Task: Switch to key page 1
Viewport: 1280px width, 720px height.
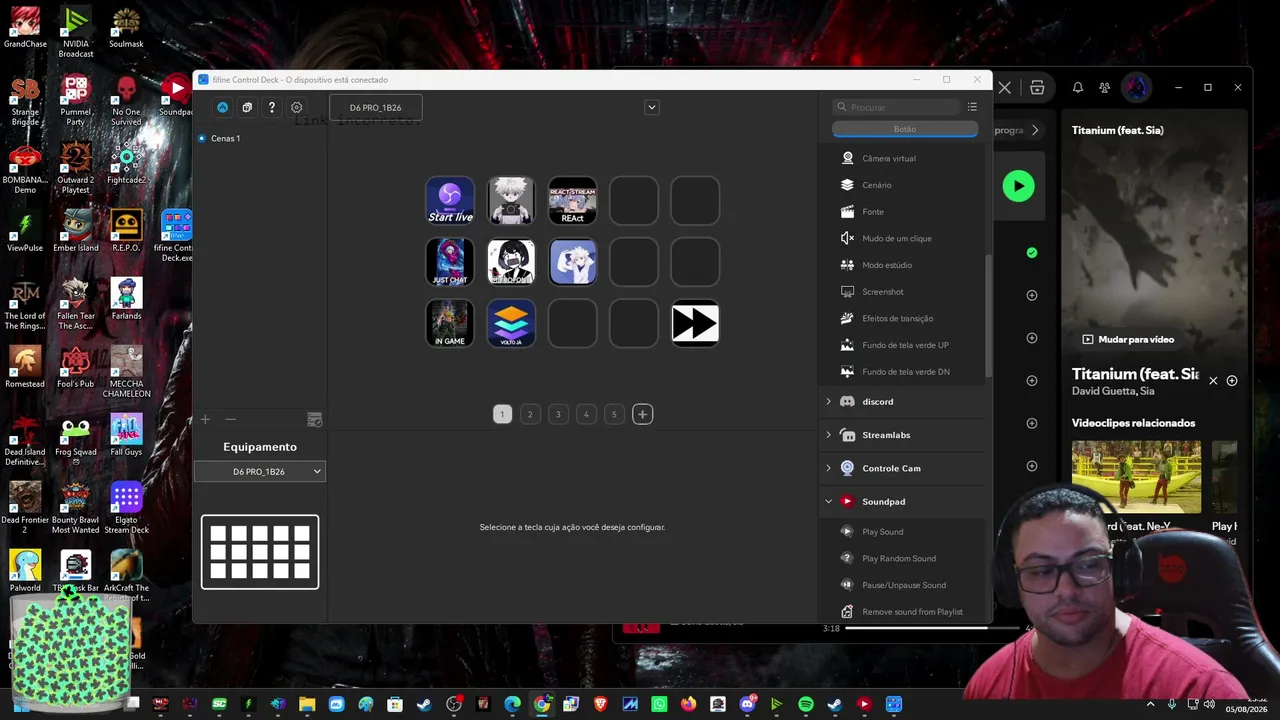Action: tap(502, 414)
